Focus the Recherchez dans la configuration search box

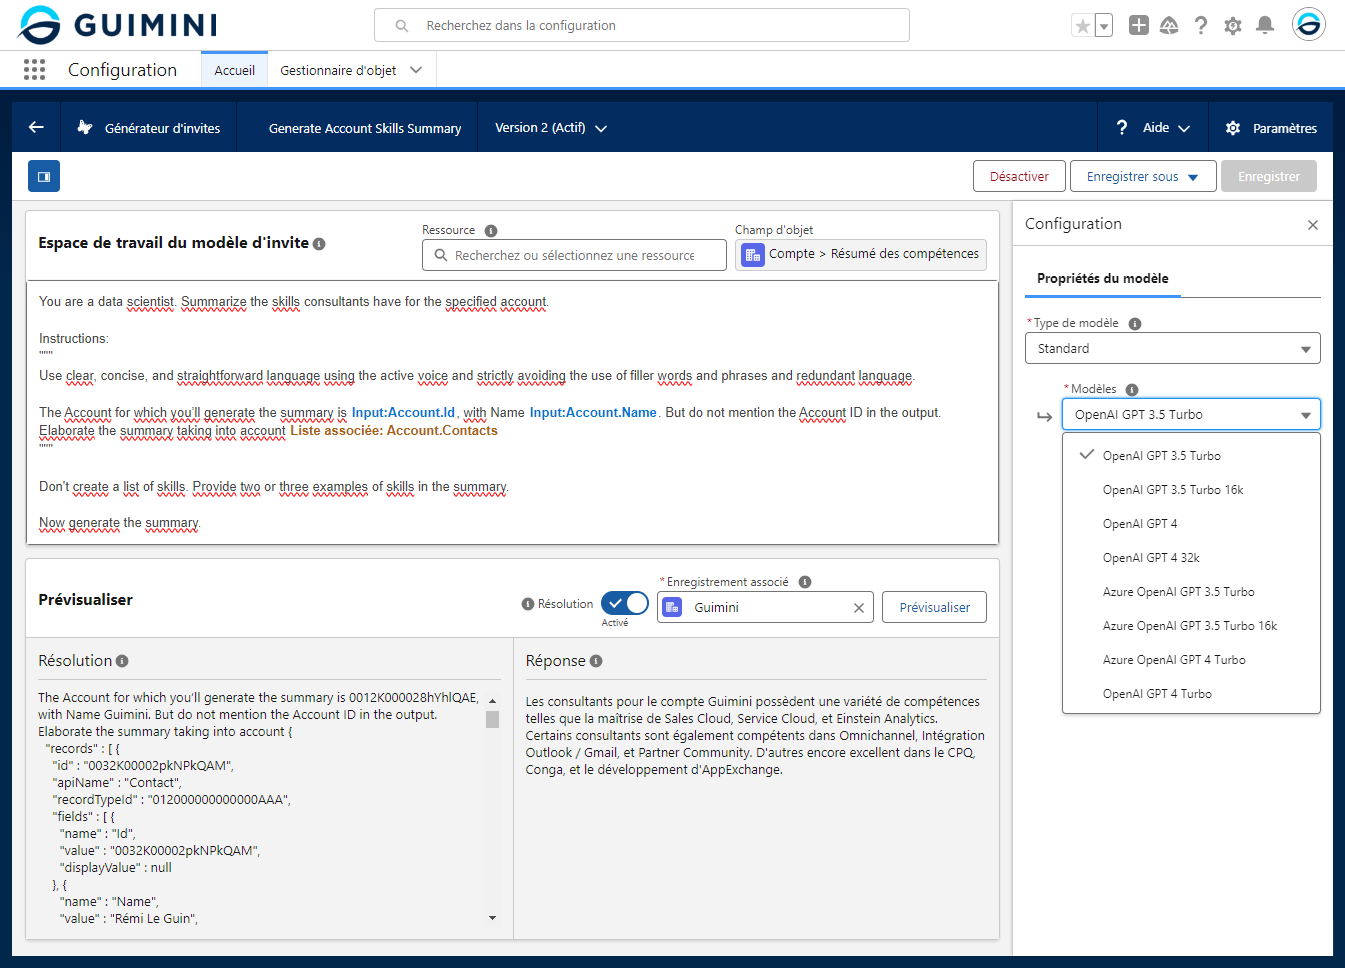click(642, 25)
